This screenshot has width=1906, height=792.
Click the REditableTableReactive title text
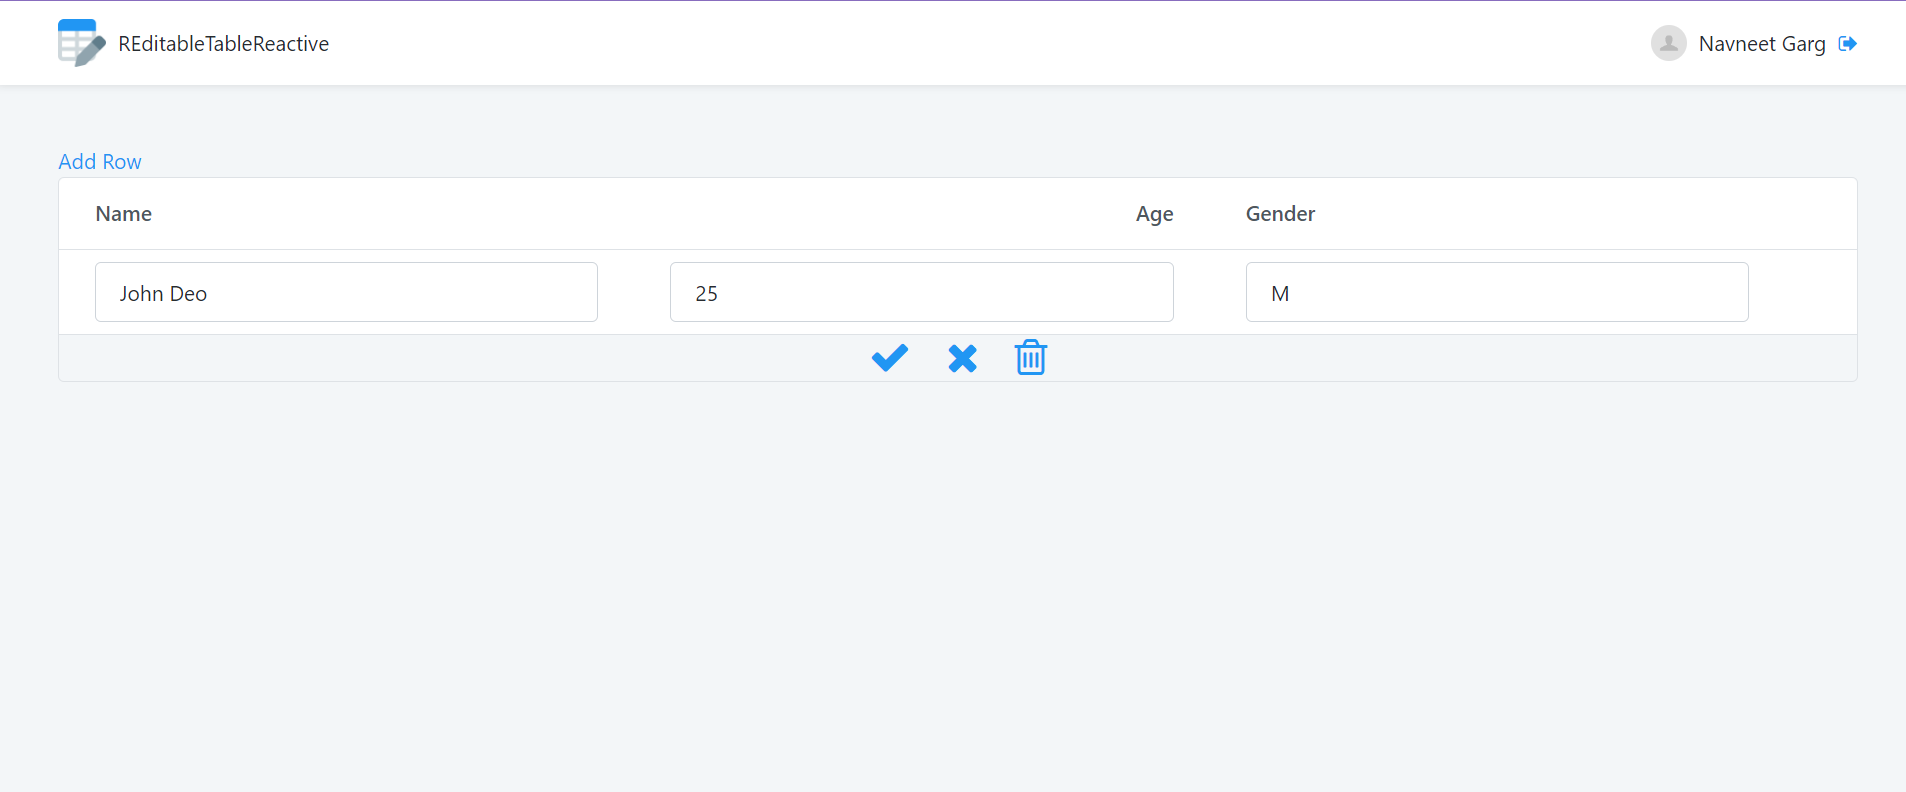pyautogui.click(x=223, y=44)
